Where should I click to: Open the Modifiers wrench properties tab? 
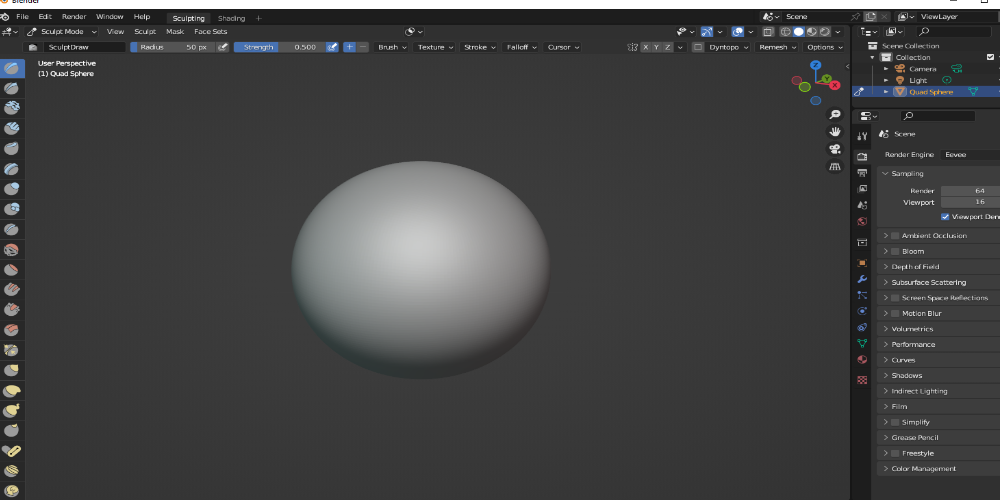(862, 279)
